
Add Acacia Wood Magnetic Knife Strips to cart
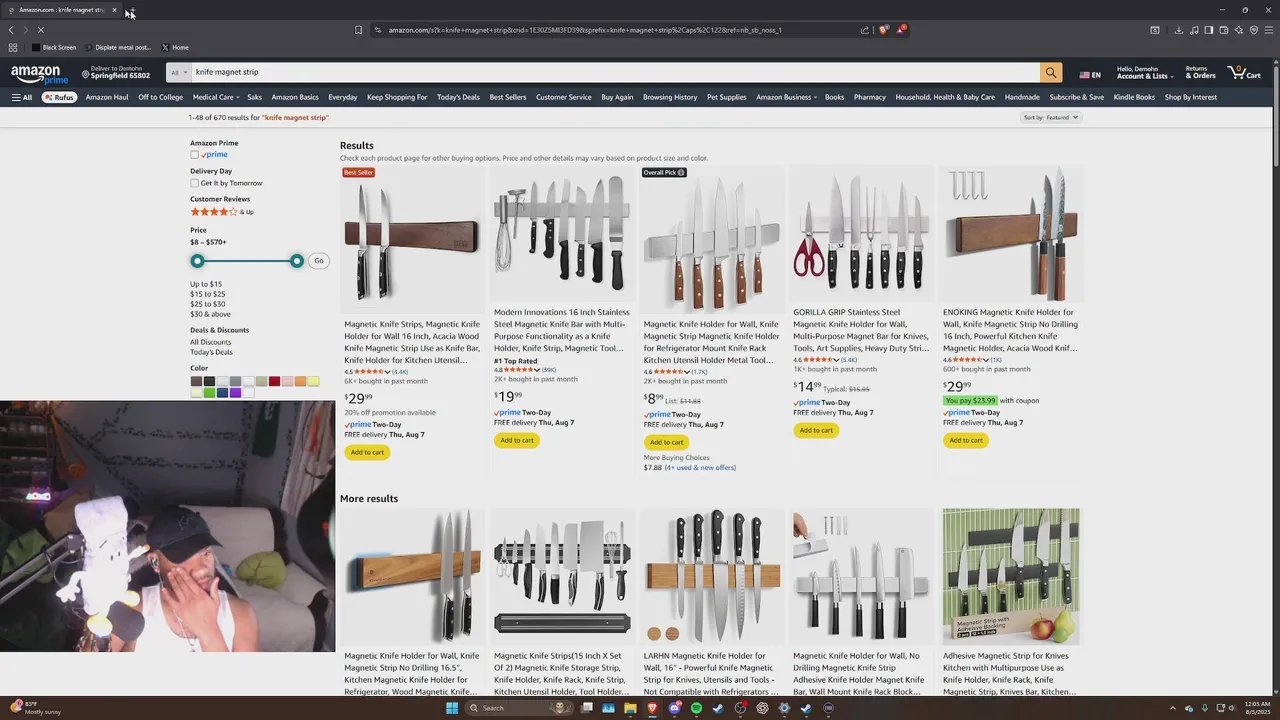pos(367,452)
